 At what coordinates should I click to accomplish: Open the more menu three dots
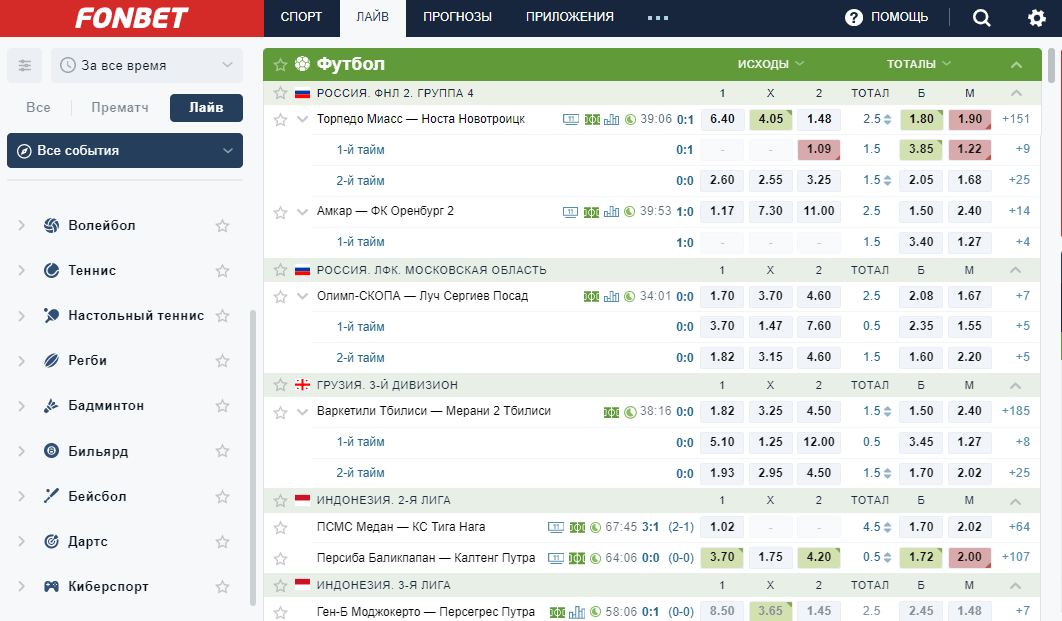[658, 18]
